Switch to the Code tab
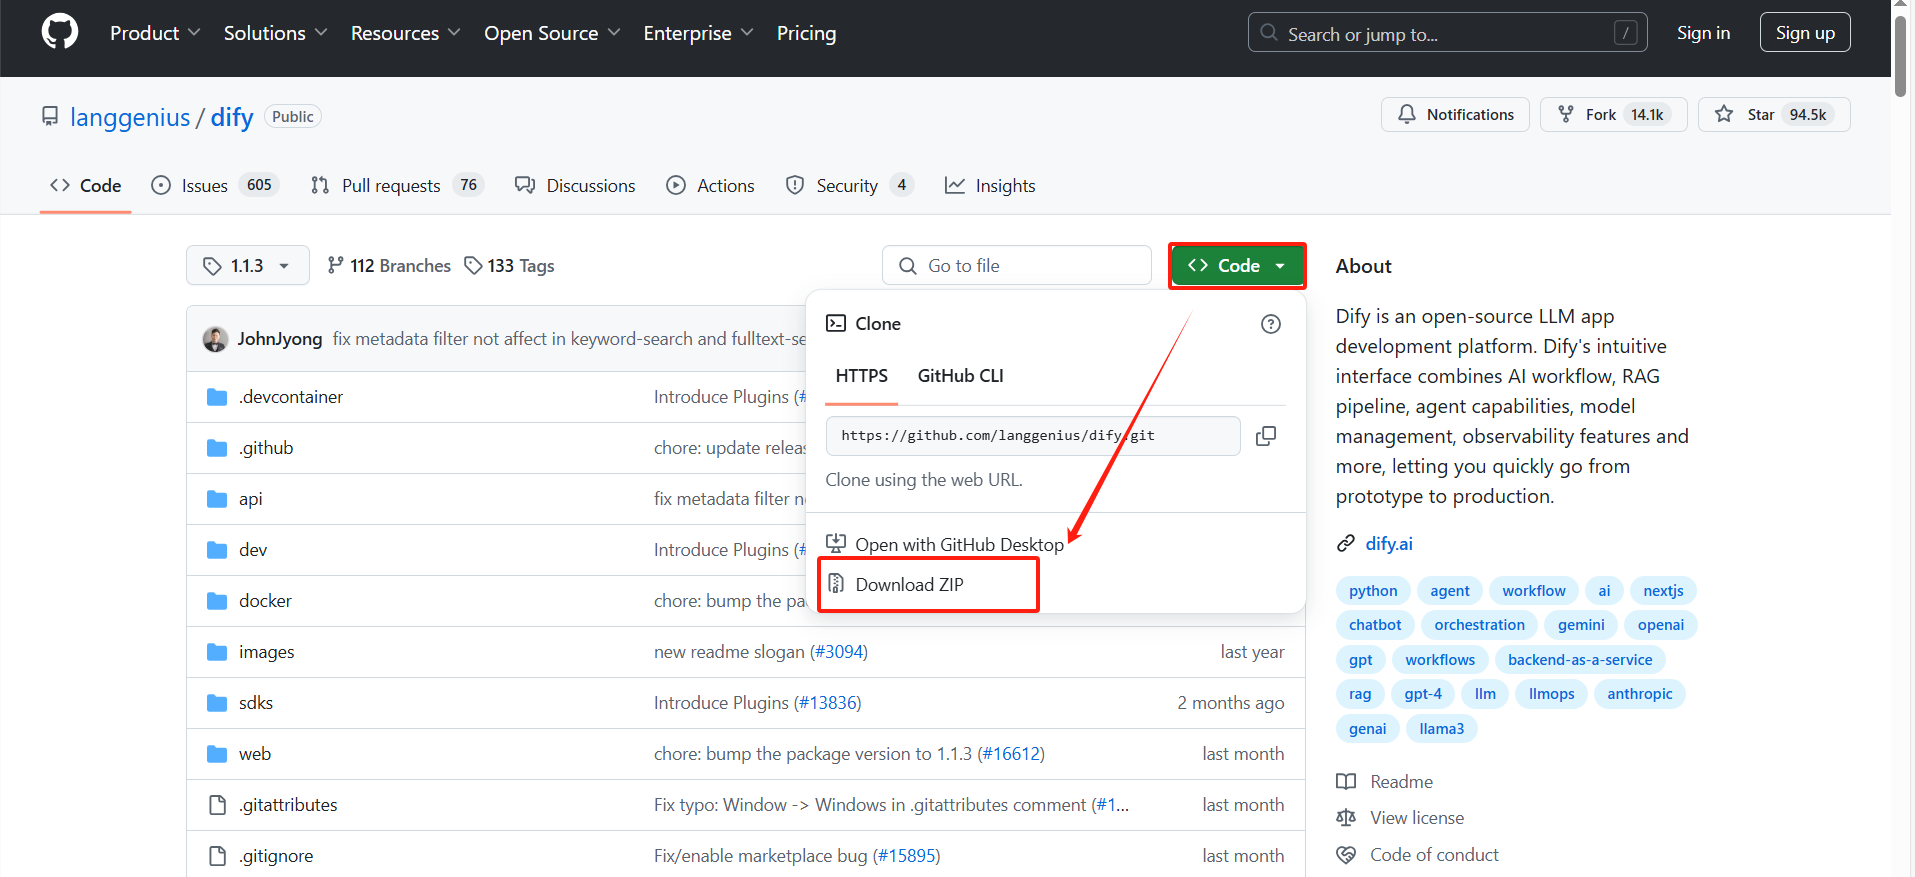The width and height of the screenshot is (1915, 877). (86, 185)
